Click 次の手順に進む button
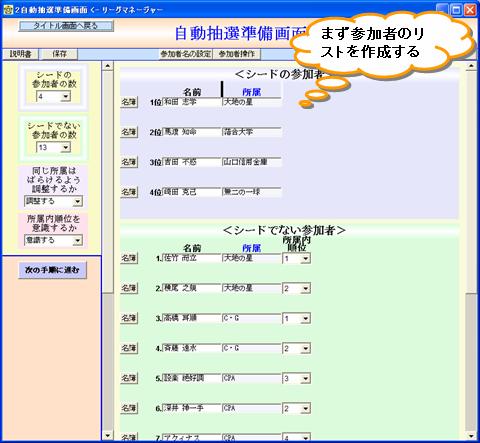 (x=53, y=270)
